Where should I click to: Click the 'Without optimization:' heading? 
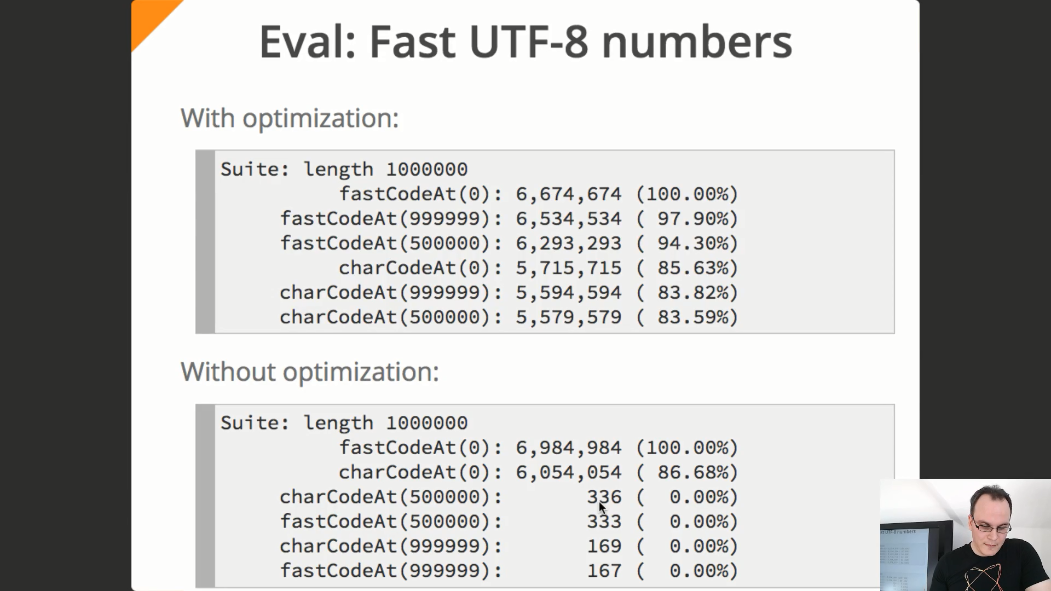click(310, 373)
